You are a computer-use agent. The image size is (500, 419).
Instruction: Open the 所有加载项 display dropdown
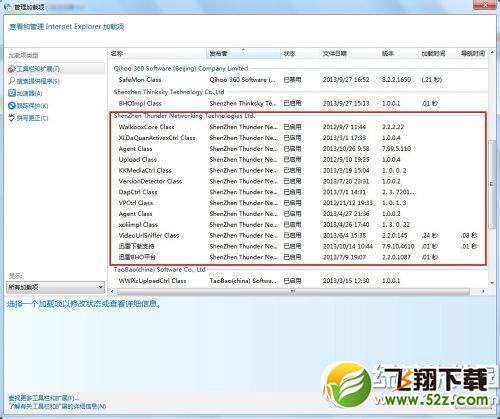click(55, 287)
